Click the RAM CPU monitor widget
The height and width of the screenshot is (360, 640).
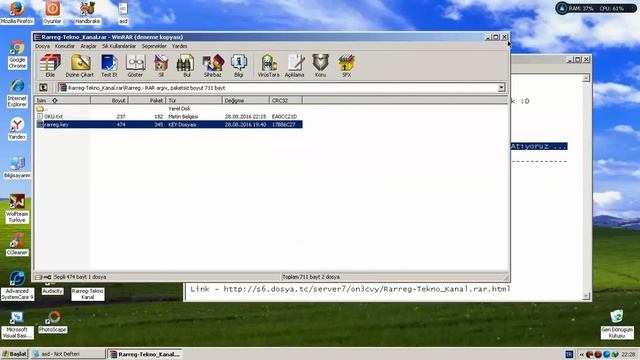click(597, 8)
